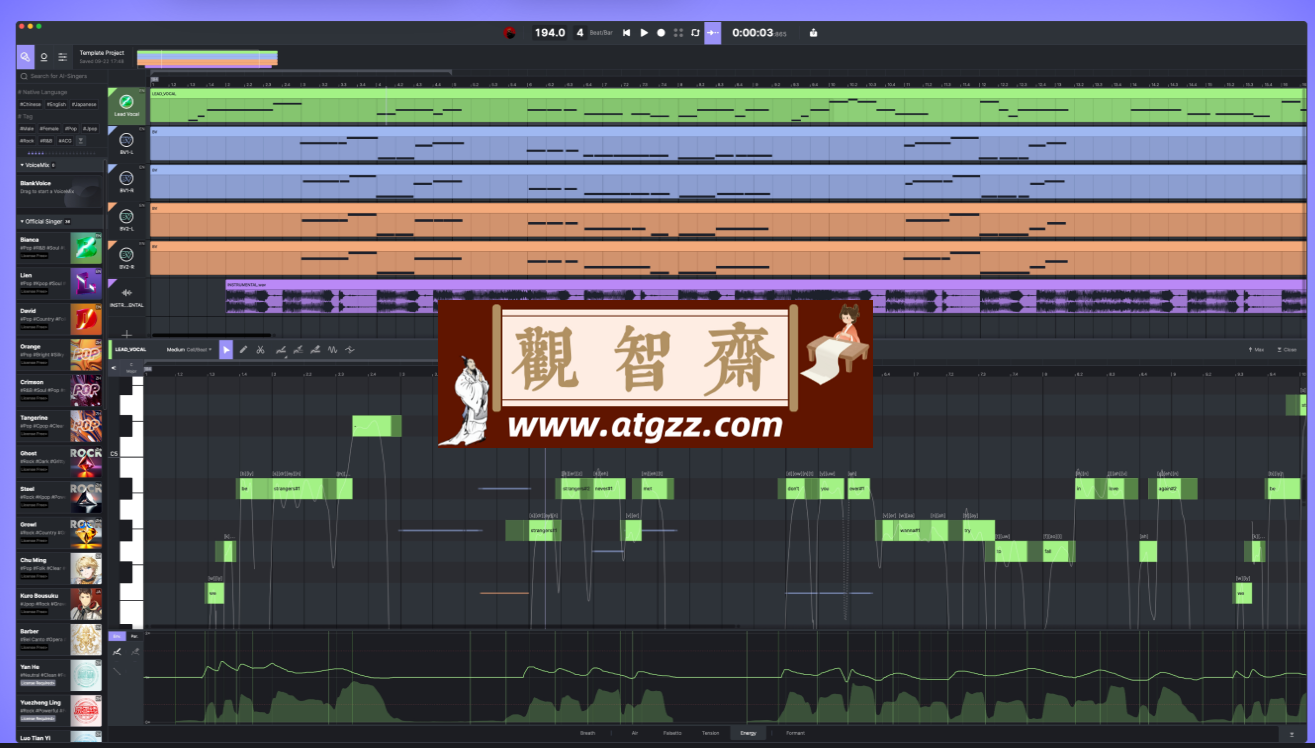Click the Max button in editor header
The width and height of the screenshot is (1315, 748).
point(1256,350)
